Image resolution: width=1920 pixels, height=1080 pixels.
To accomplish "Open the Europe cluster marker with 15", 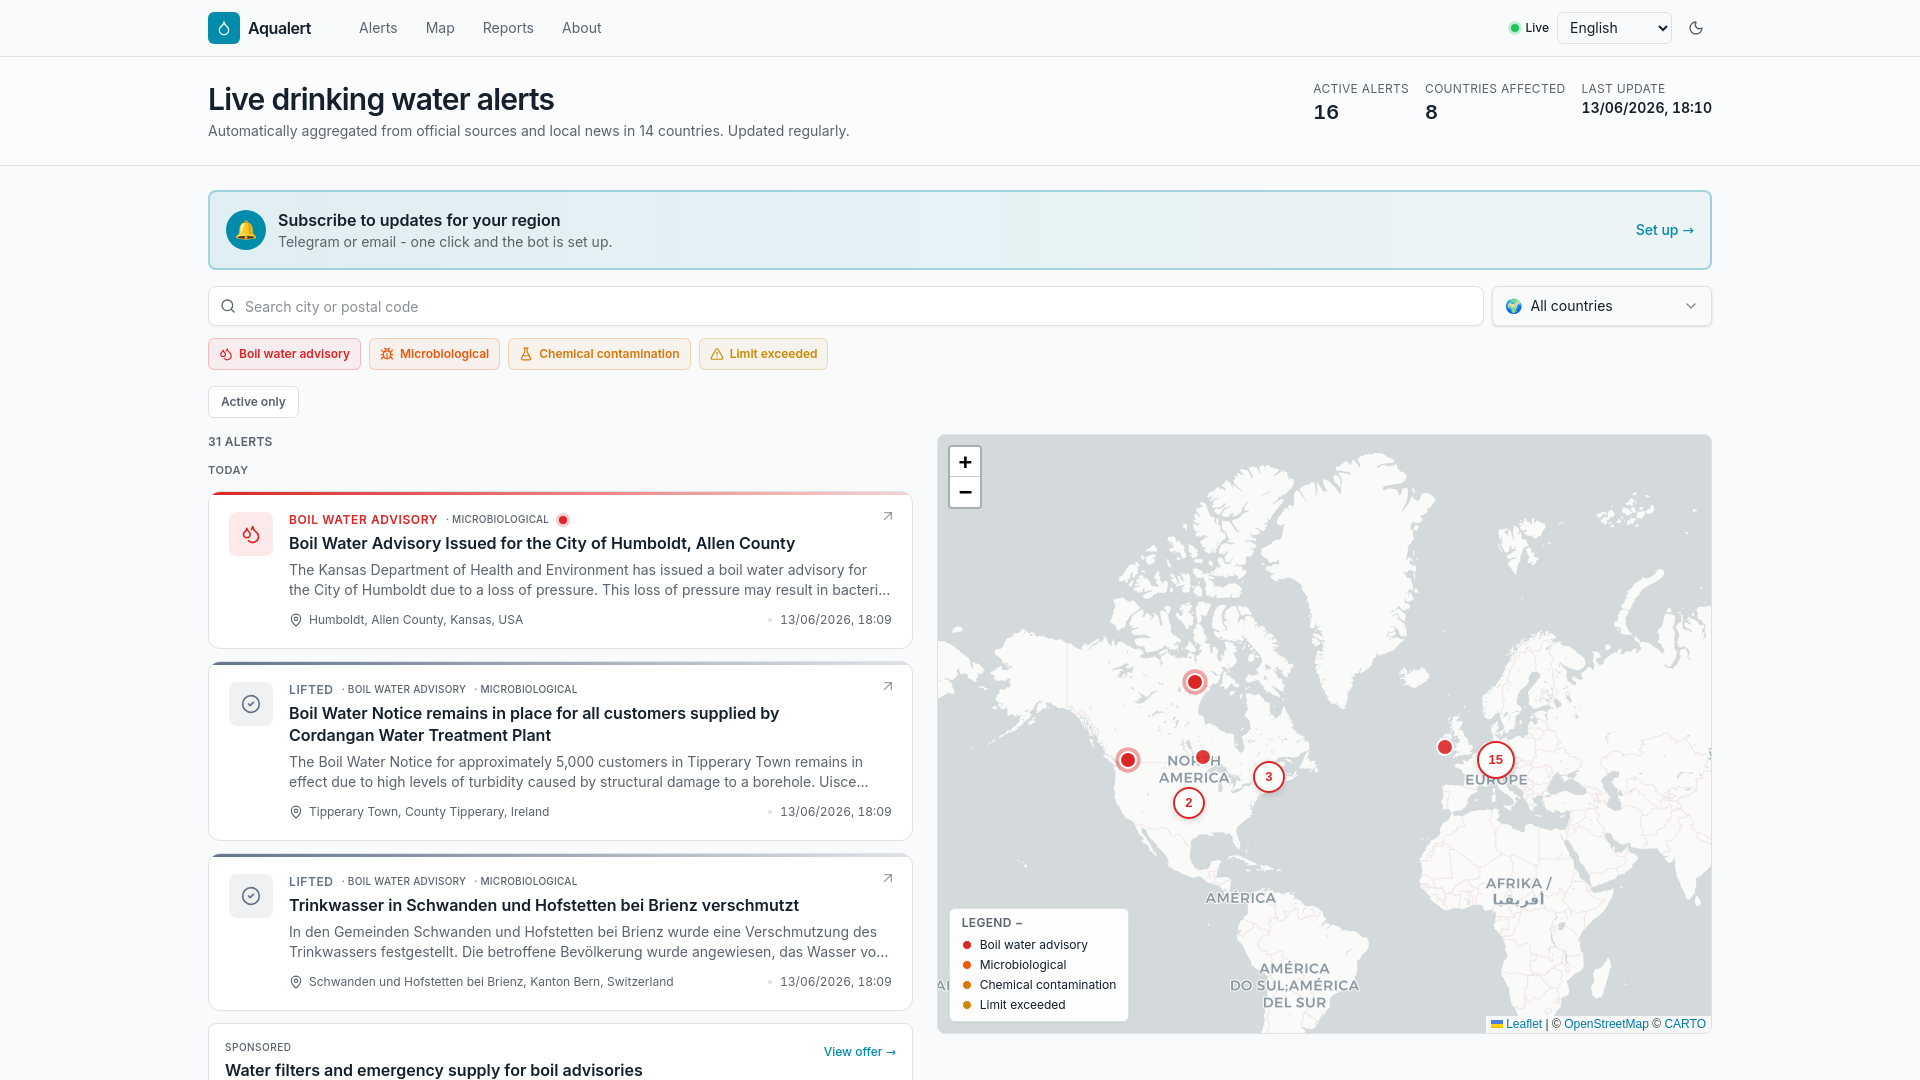I will [1496, 760].
